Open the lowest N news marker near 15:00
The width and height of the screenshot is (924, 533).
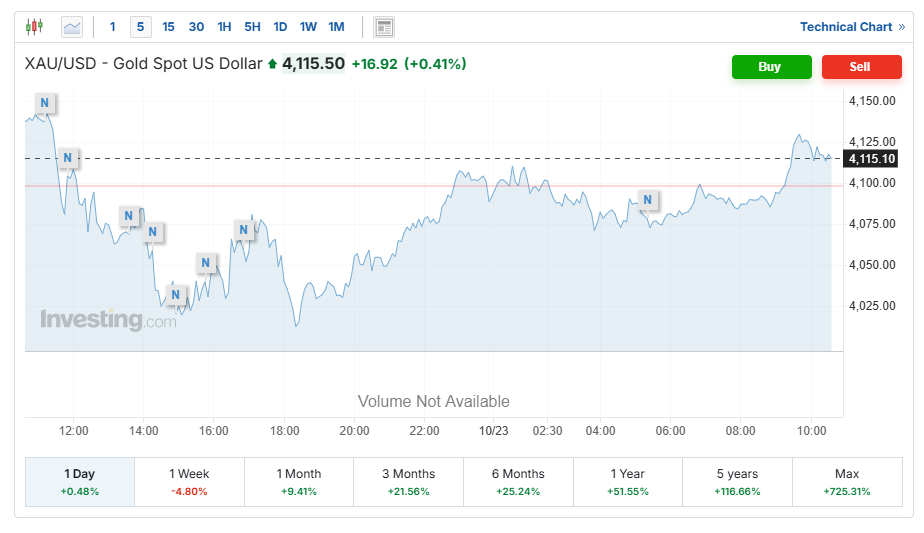(176, 295)
